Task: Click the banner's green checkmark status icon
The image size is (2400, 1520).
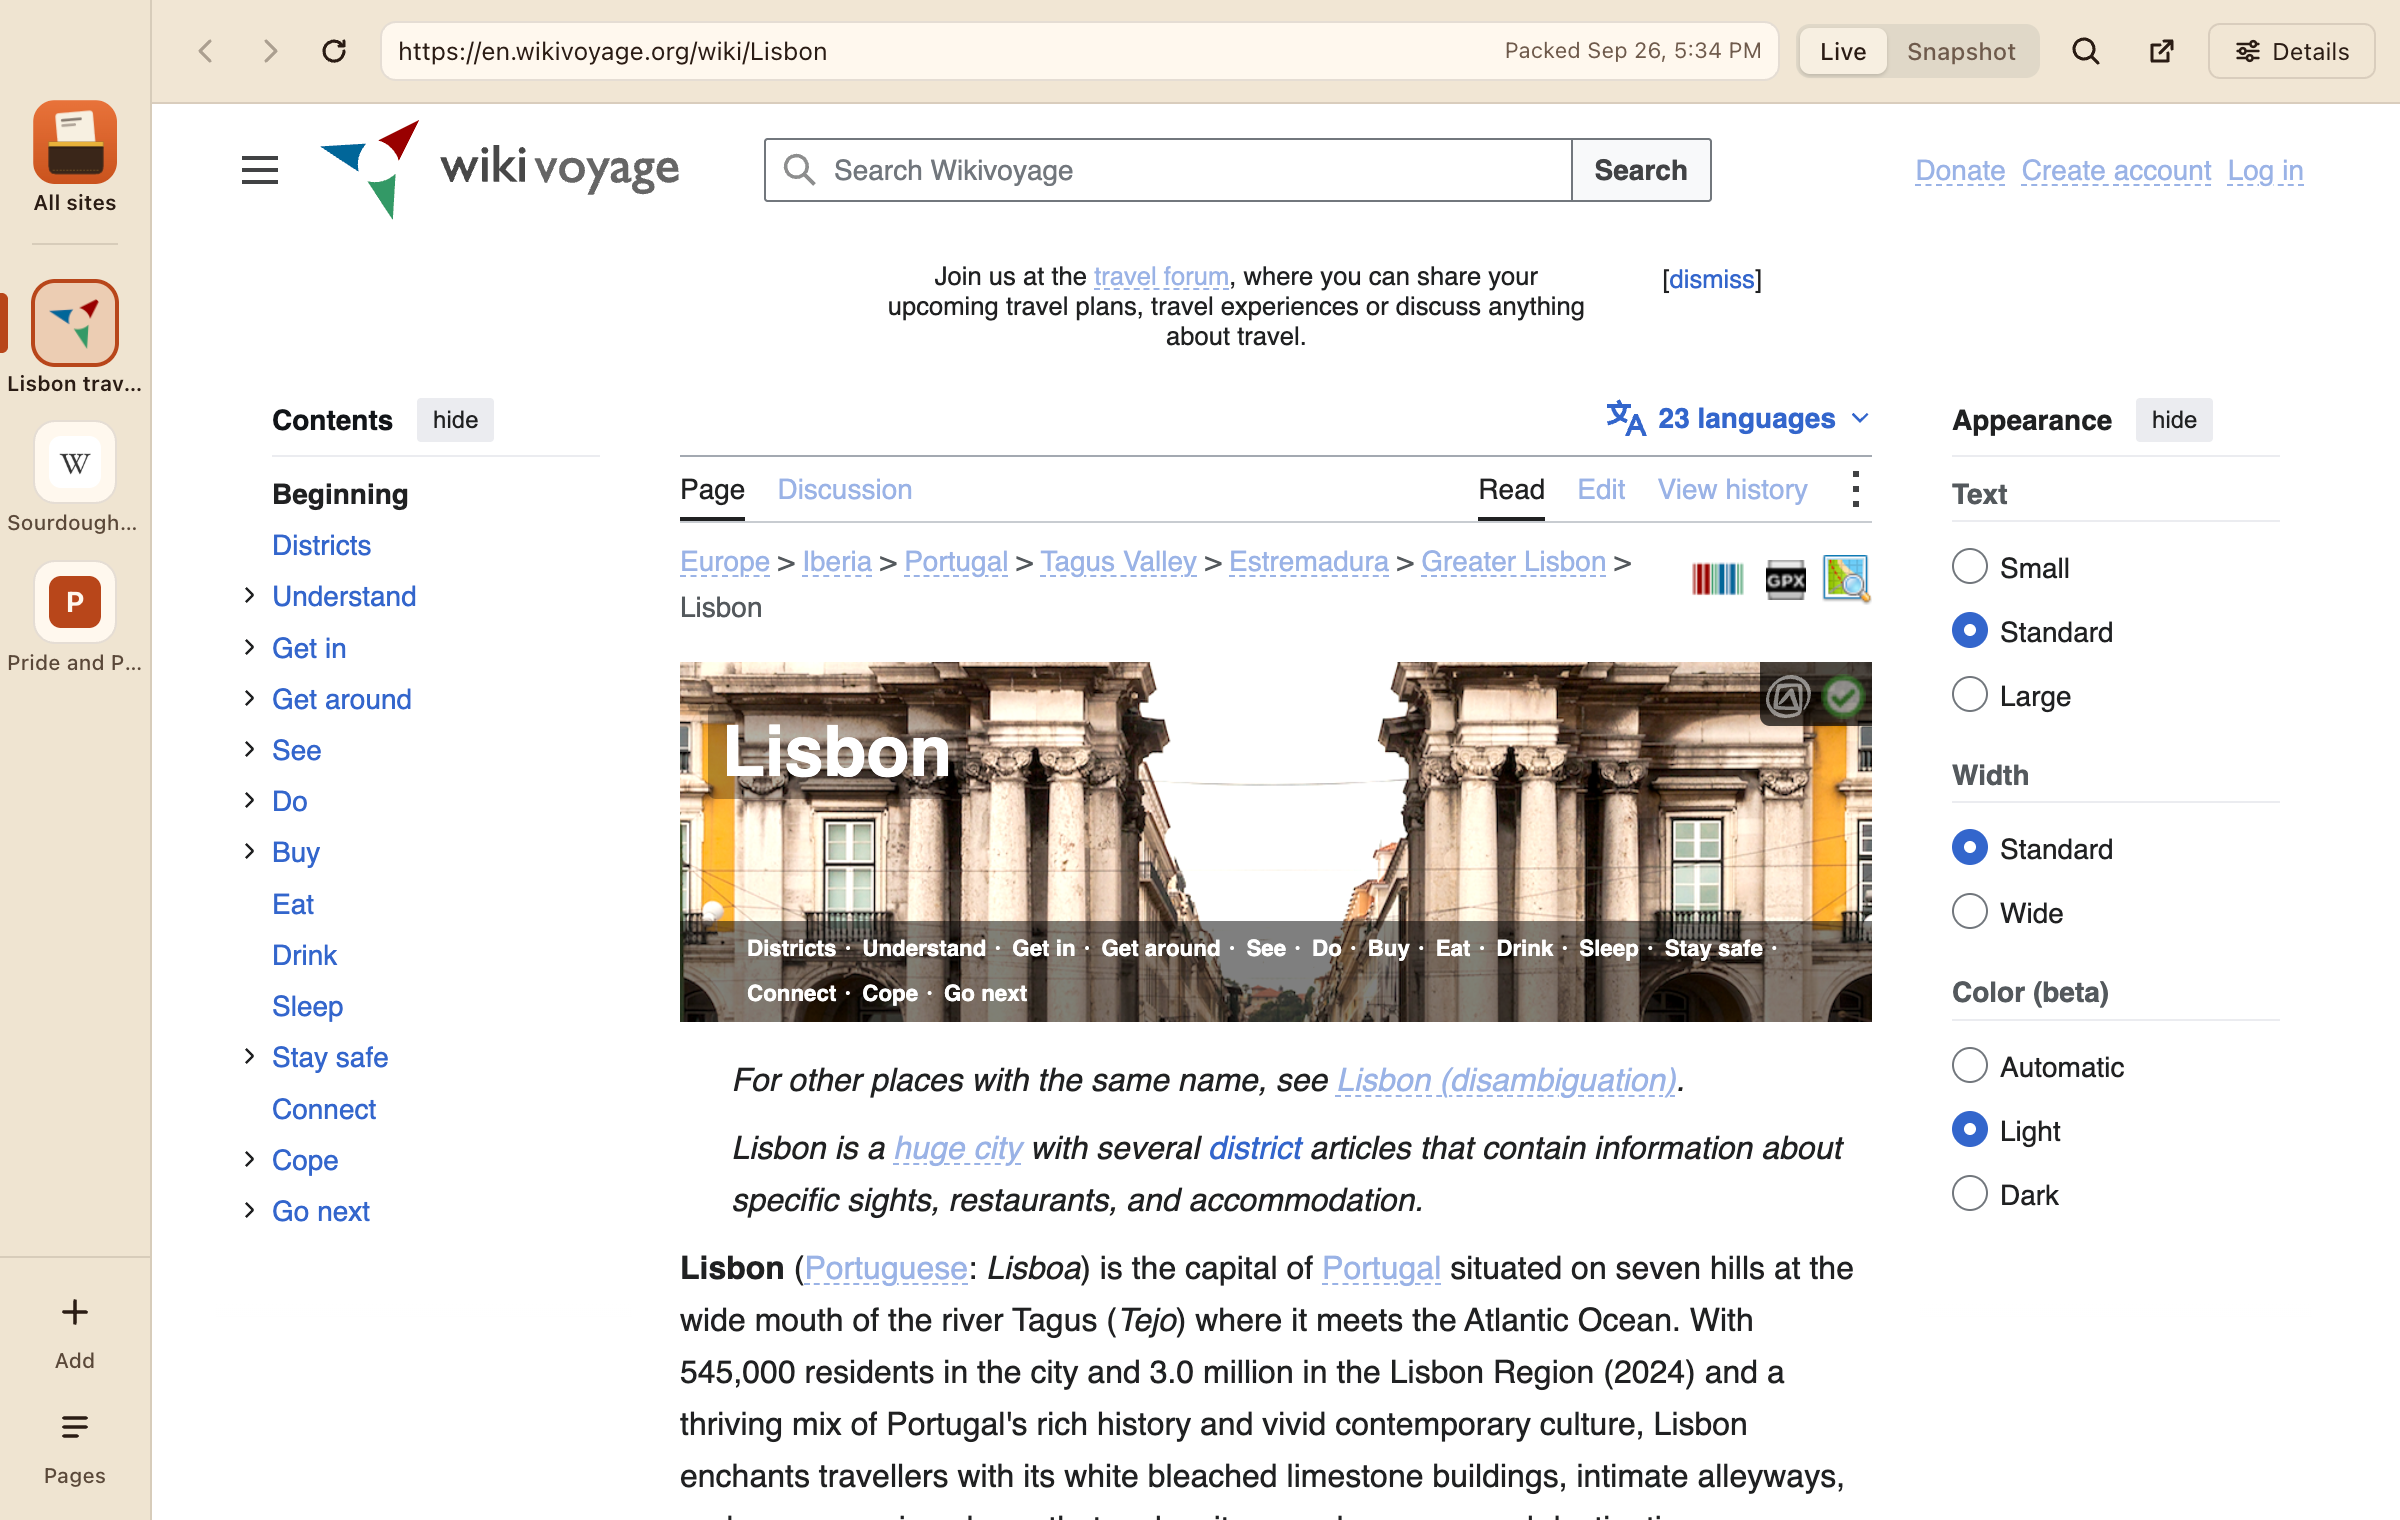Action: tap(1843, 696)
